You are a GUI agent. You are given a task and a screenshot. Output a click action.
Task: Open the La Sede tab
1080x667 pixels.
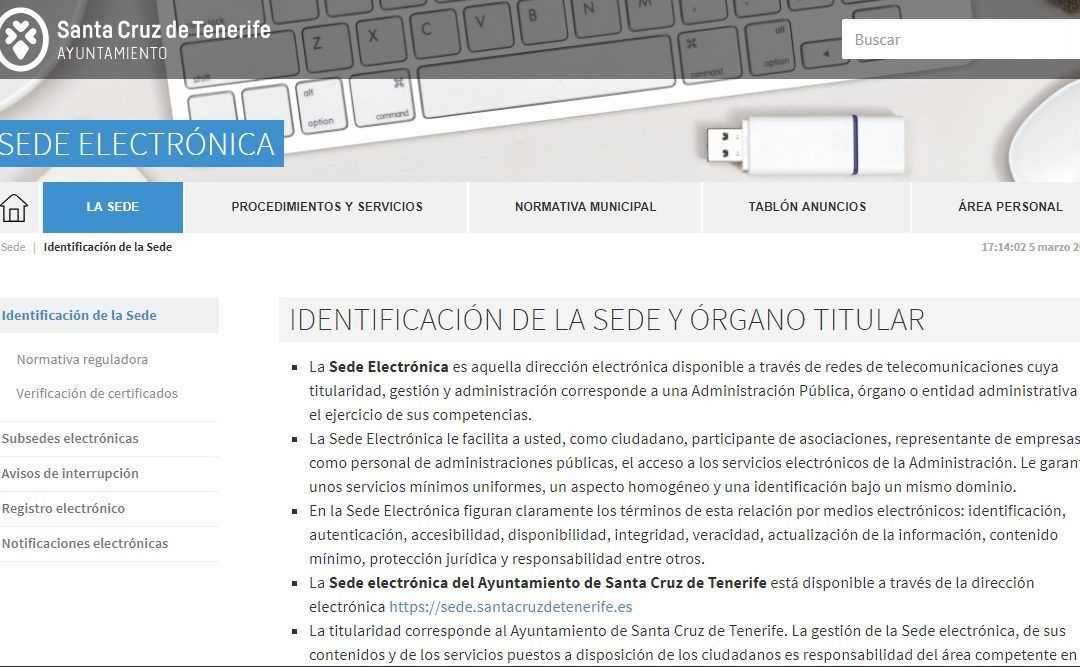pyautogui.click(x=112, y=207)
